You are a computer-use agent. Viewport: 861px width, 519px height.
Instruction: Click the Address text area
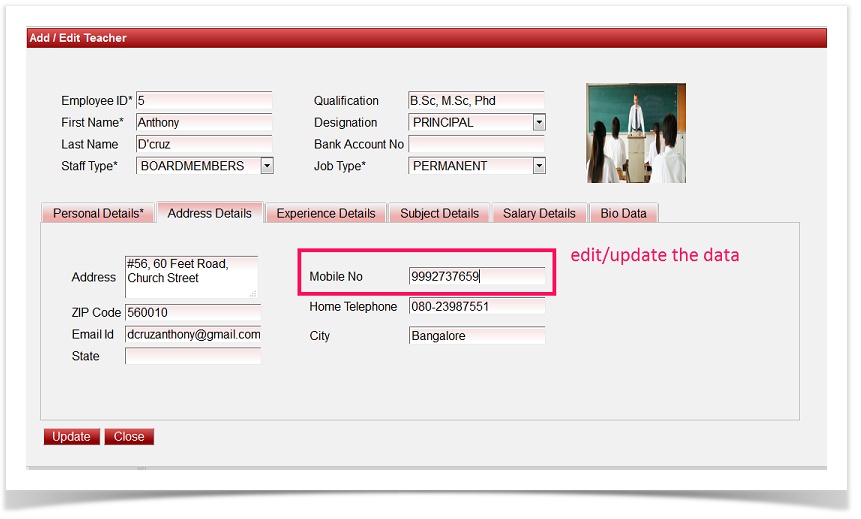click(x=191, y=277)
